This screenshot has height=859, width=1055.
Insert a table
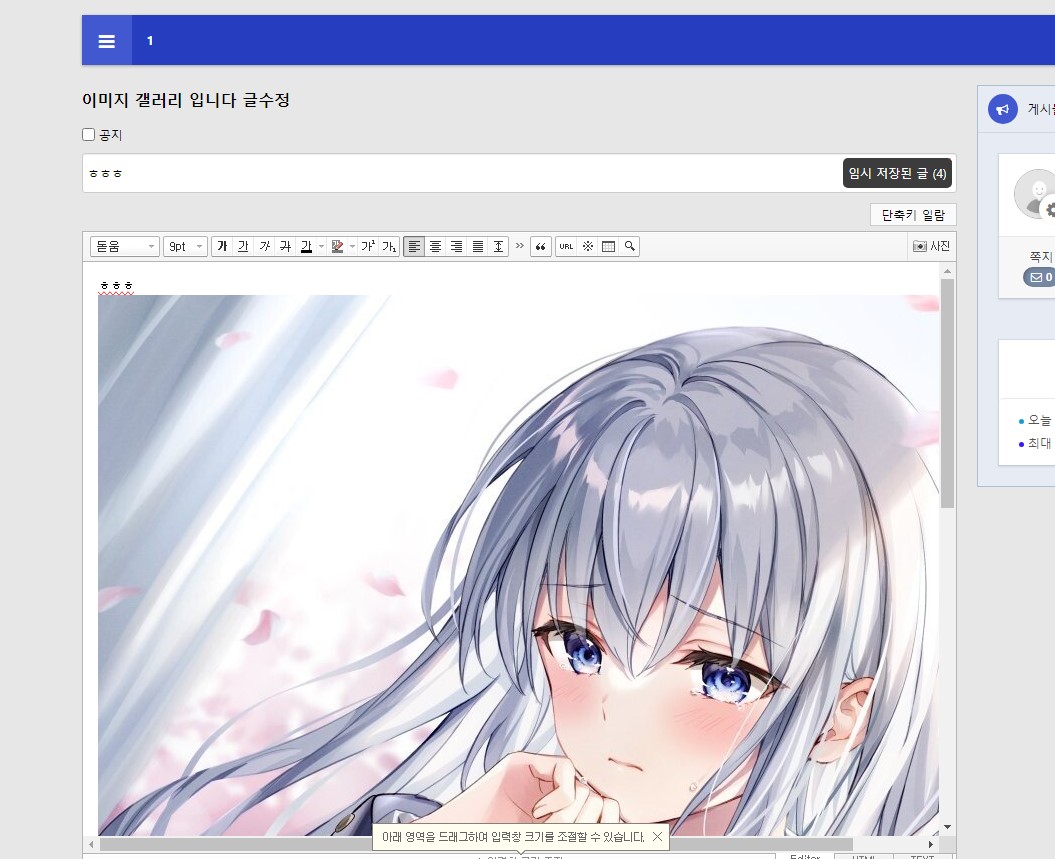(x=608, y=246)
